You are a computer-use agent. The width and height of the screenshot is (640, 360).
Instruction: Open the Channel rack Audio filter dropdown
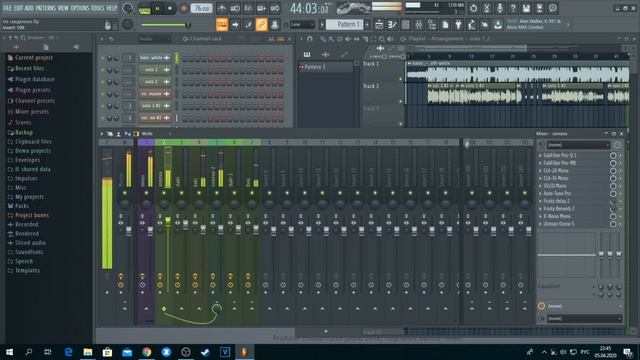coord(154,39)
